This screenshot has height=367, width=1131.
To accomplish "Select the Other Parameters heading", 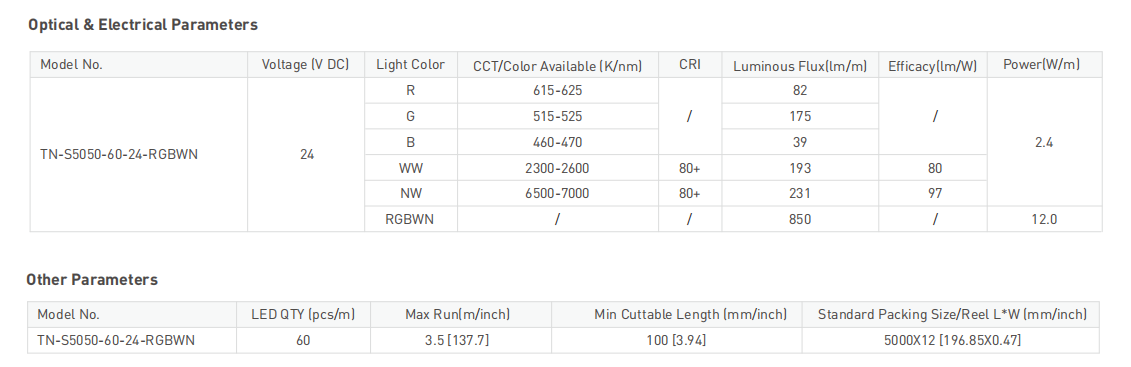I will 92,280.
